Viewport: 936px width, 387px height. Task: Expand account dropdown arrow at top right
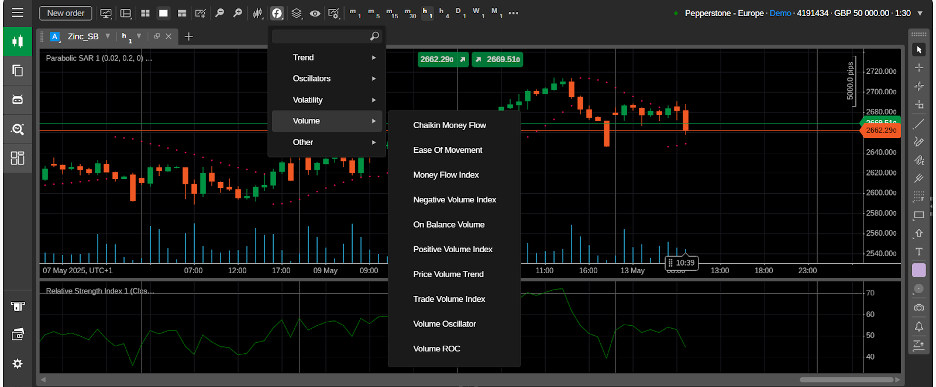[919, 13]
